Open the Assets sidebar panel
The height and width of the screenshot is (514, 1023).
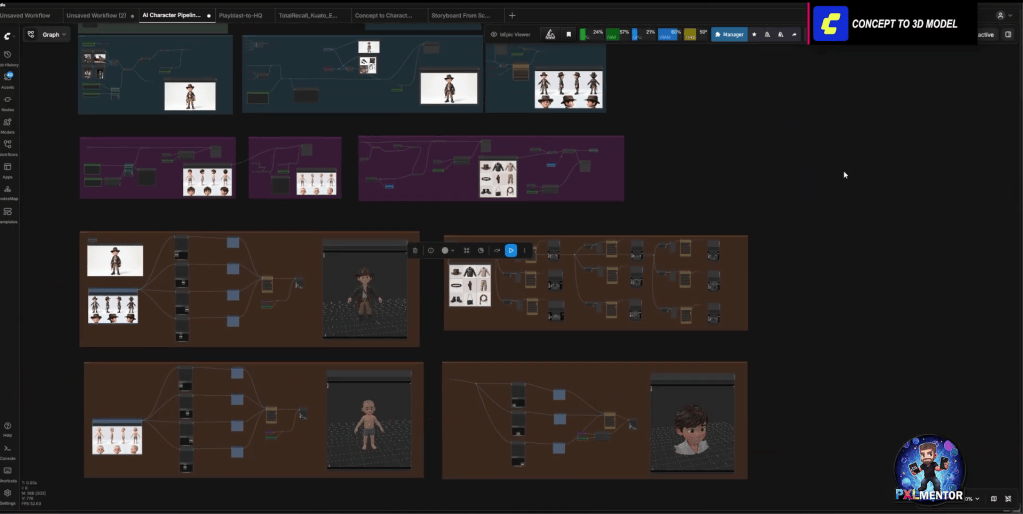tap(8, 80)
